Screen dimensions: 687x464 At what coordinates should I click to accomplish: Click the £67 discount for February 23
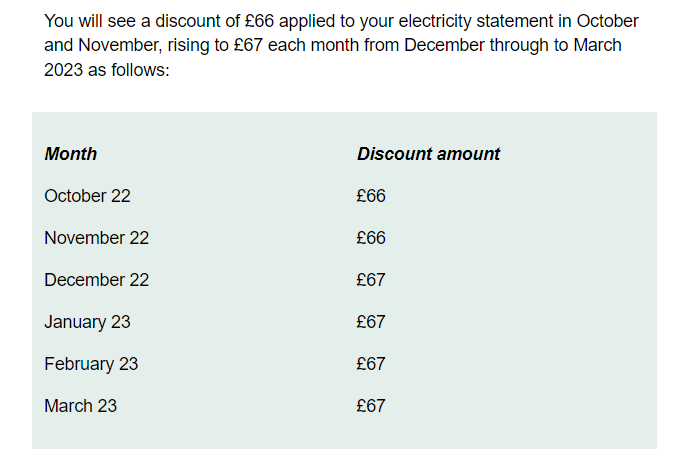pos(371,364)
